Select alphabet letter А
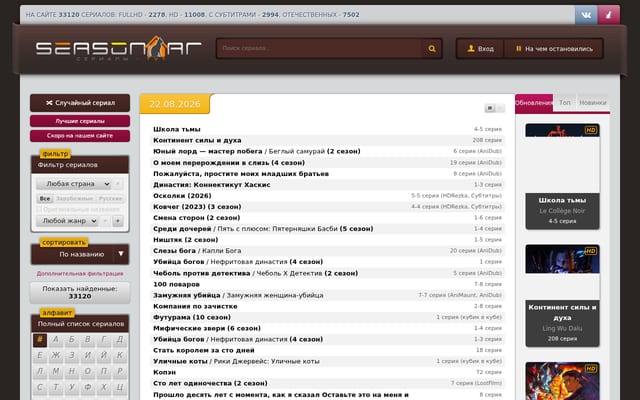640x400 pixels. coord(56,340)
